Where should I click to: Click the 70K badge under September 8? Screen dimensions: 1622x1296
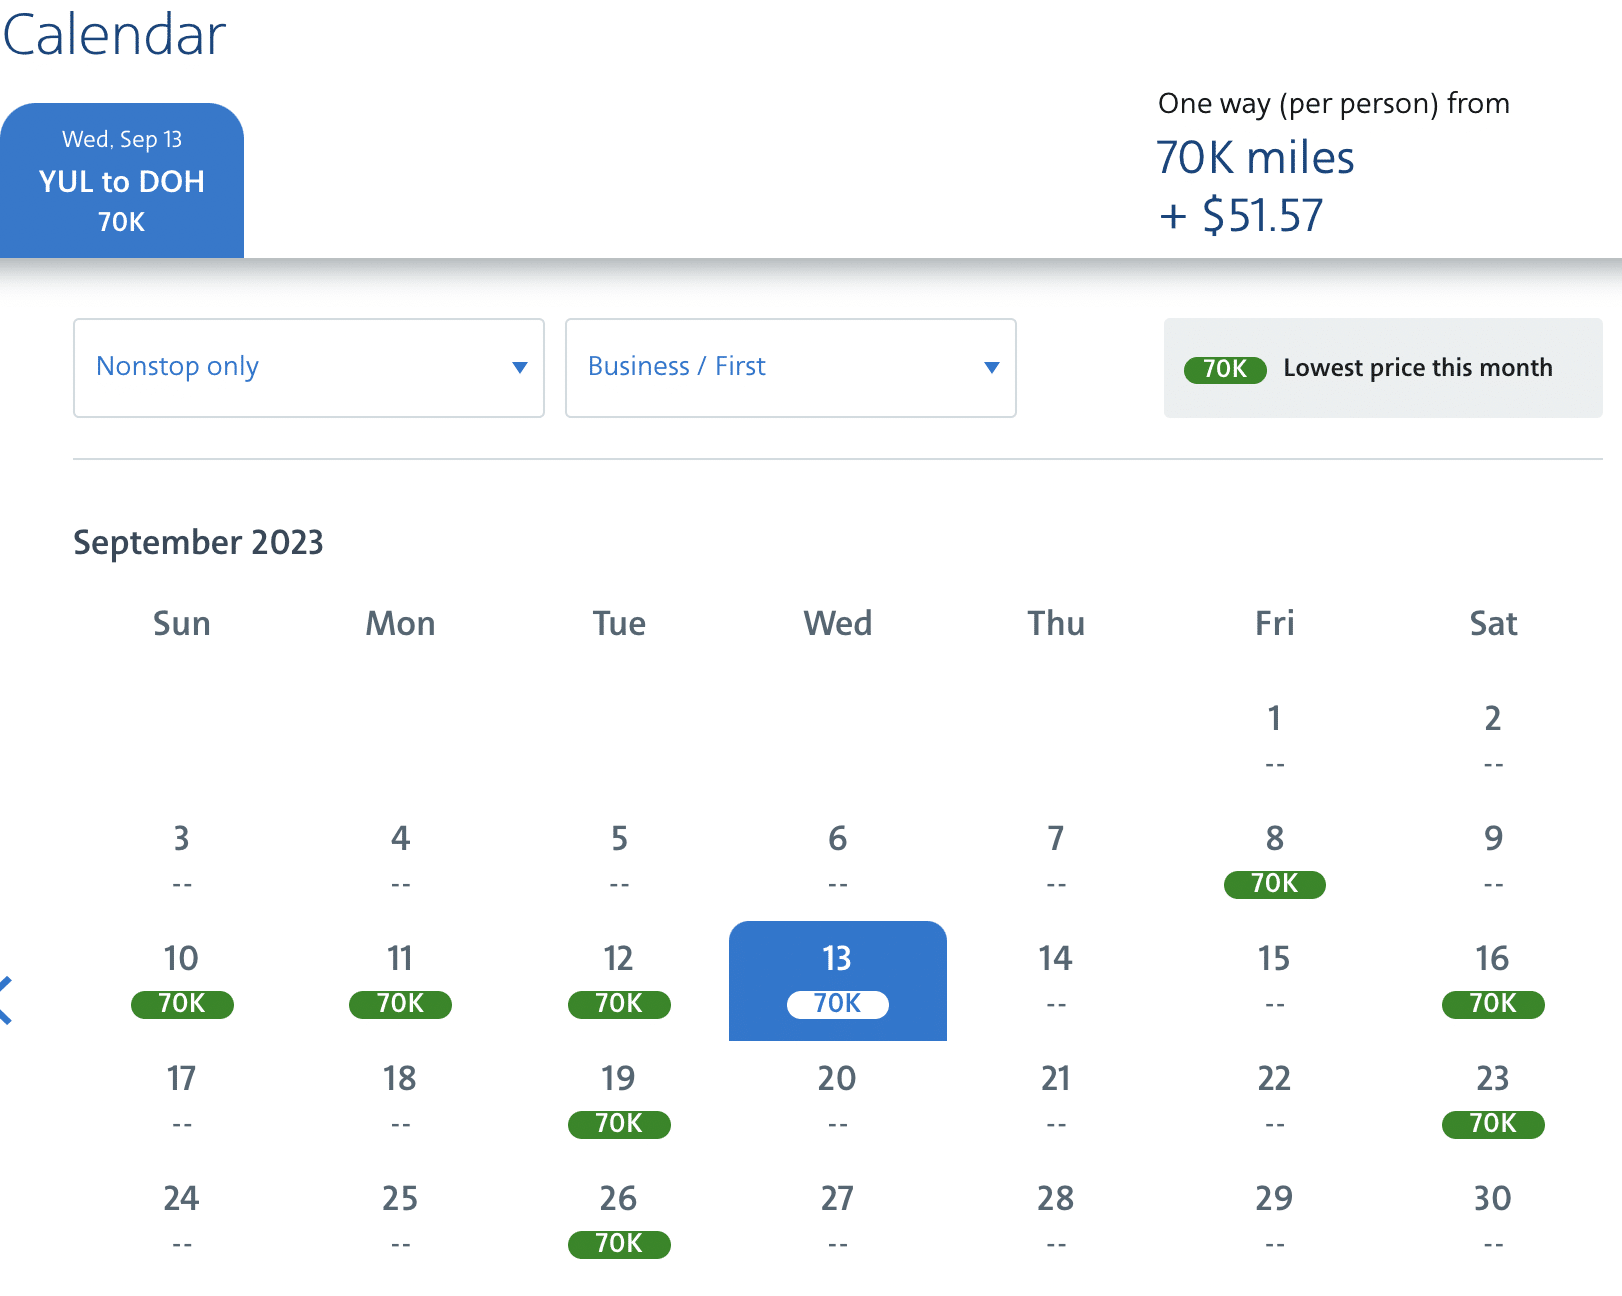[x=1274, y=884]
